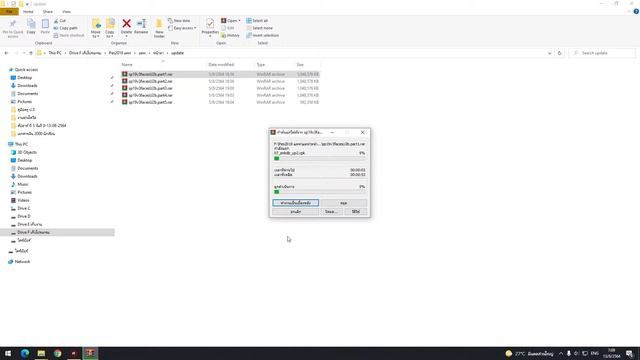The image size is (640, 360).
Task: Create a folder with the New folder icon
Action: coord(159,28)
